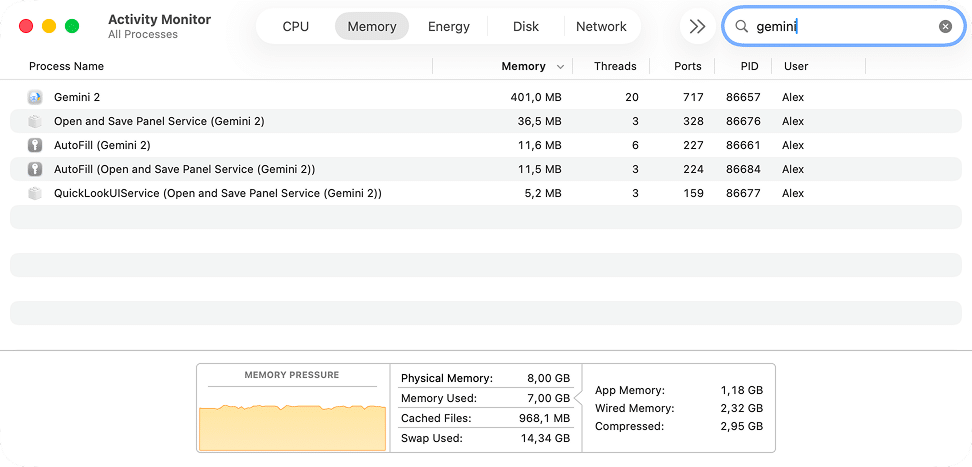Click the Open and Save Panel Service row icon

click(35, 121)
